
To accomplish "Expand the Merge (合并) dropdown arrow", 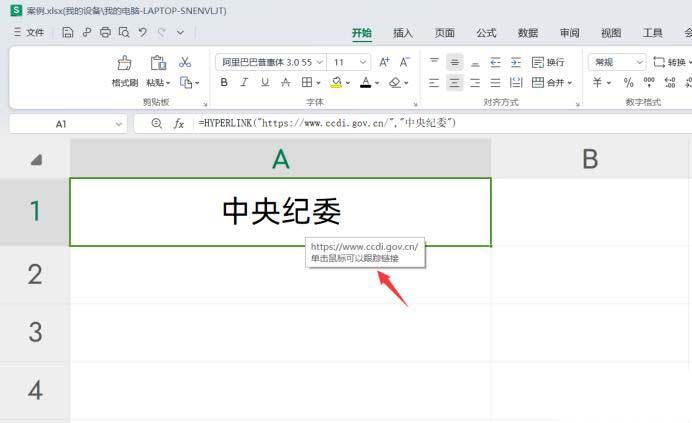I will pos(570,83).
